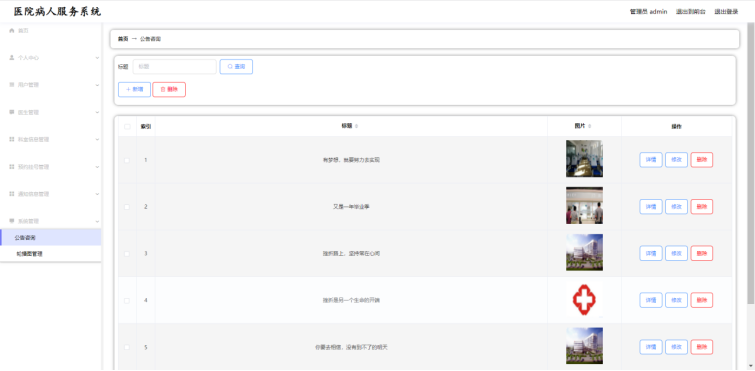The height and width of the screenshot is (371, 755).
Task: Click 删除 for row index 1
Action: [x=702, y=160]
